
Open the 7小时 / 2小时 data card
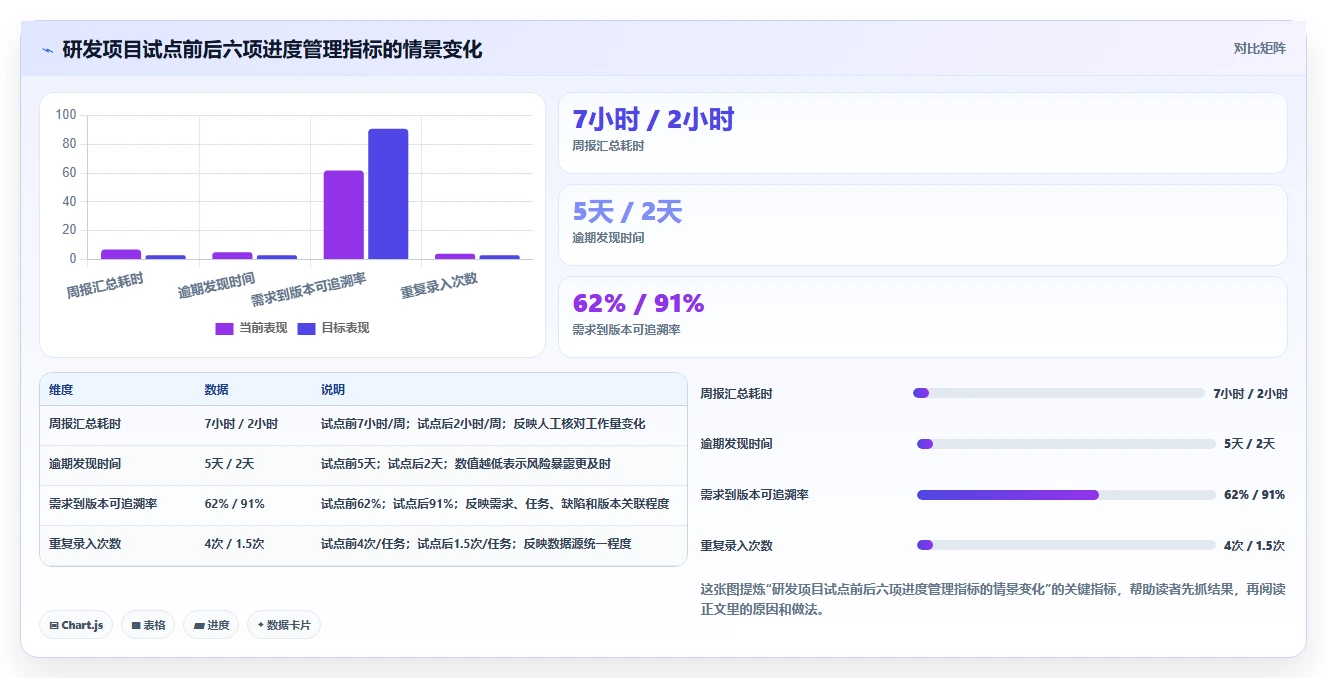[922, 133]
